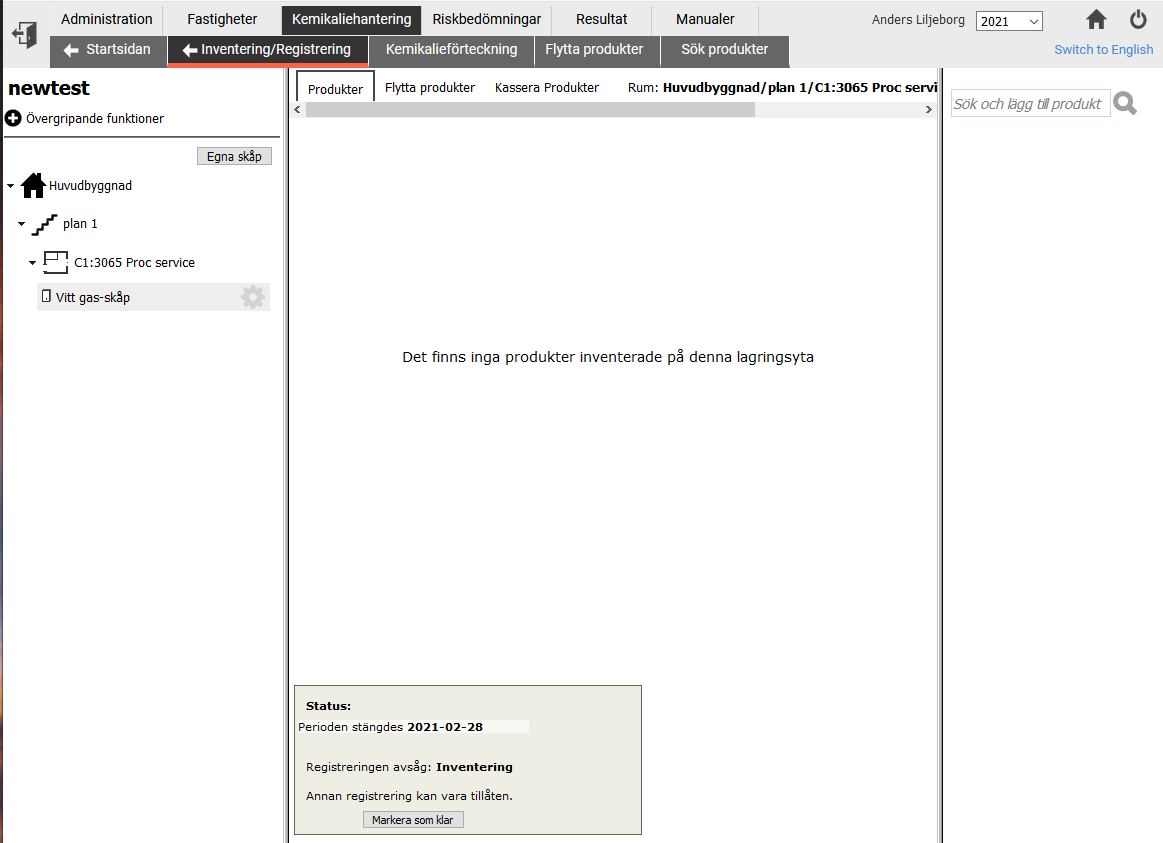Click the right arrow of horizontal scrollbar
This screenshot has width=1163, height=843.
point(928,110)
